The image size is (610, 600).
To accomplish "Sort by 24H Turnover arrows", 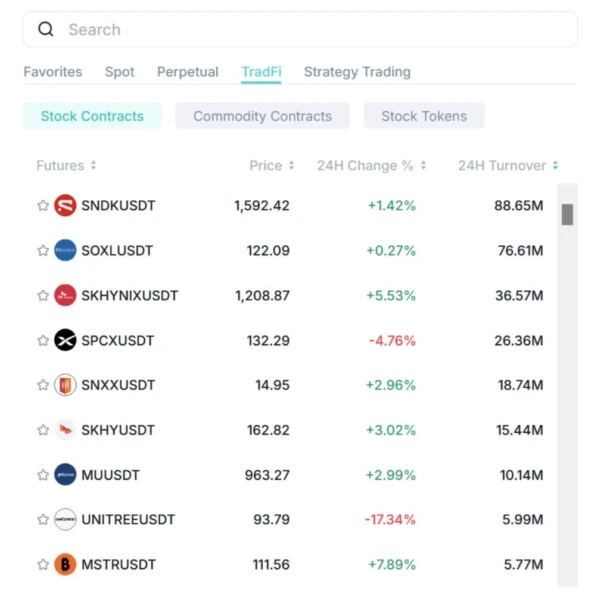I will tap(556, 165).
